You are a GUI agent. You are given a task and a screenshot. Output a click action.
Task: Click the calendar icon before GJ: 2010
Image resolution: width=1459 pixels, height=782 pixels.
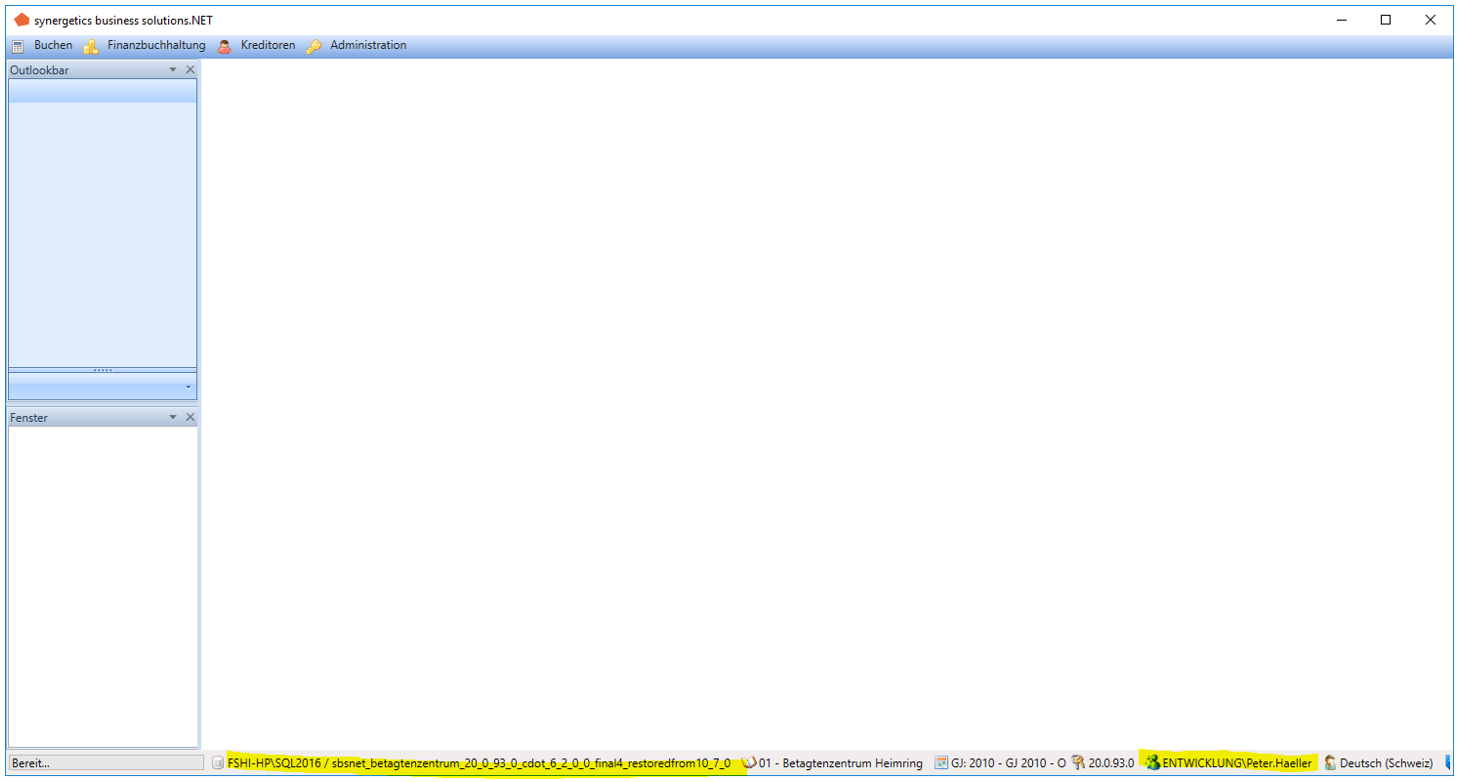[x=941, y=763]
